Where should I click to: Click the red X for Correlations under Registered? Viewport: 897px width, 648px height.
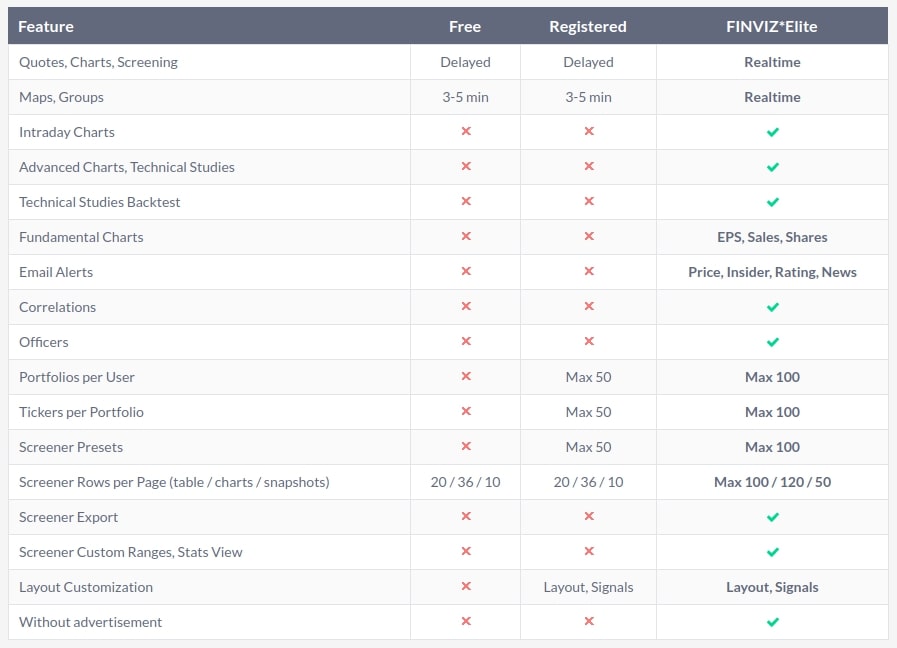(588, 307)
